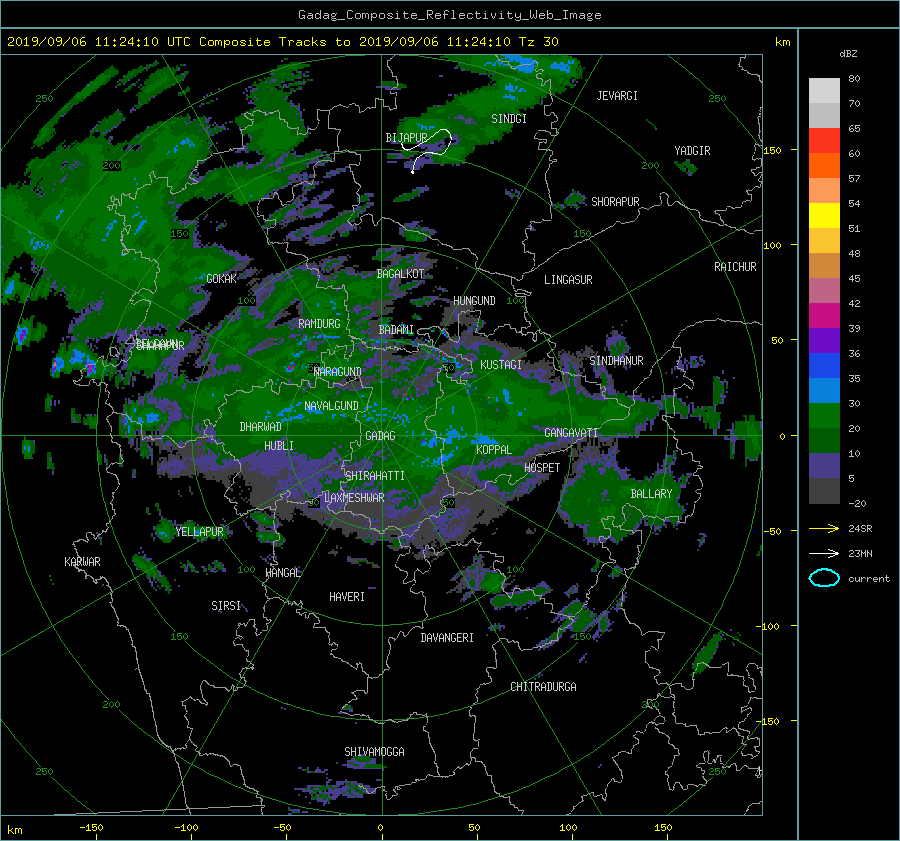Click the HUBLI city label
This screenshot has height=841, width=900.
279,446
